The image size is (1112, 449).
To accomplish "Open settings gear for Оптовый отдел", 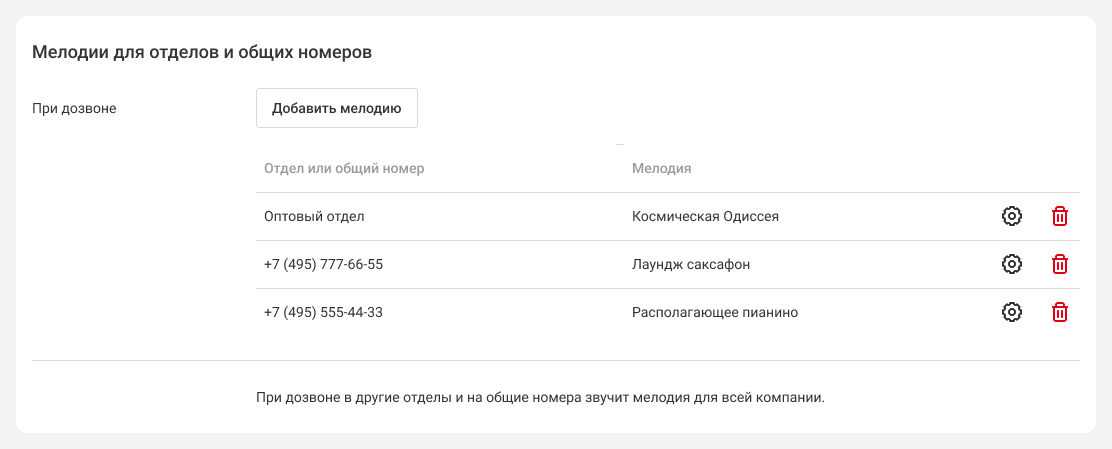I will click(1011, 216).
